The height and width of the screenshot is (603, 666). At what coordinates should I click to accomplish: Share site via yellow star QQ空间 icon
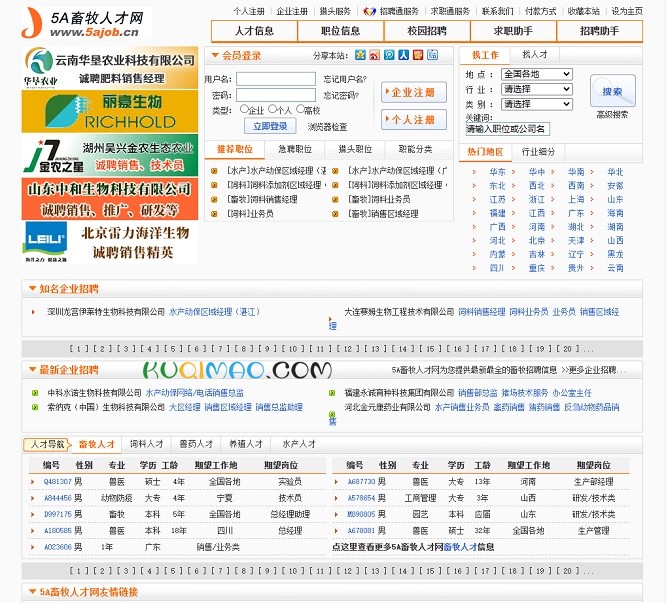pyautogui.click(x=360, y=55)
